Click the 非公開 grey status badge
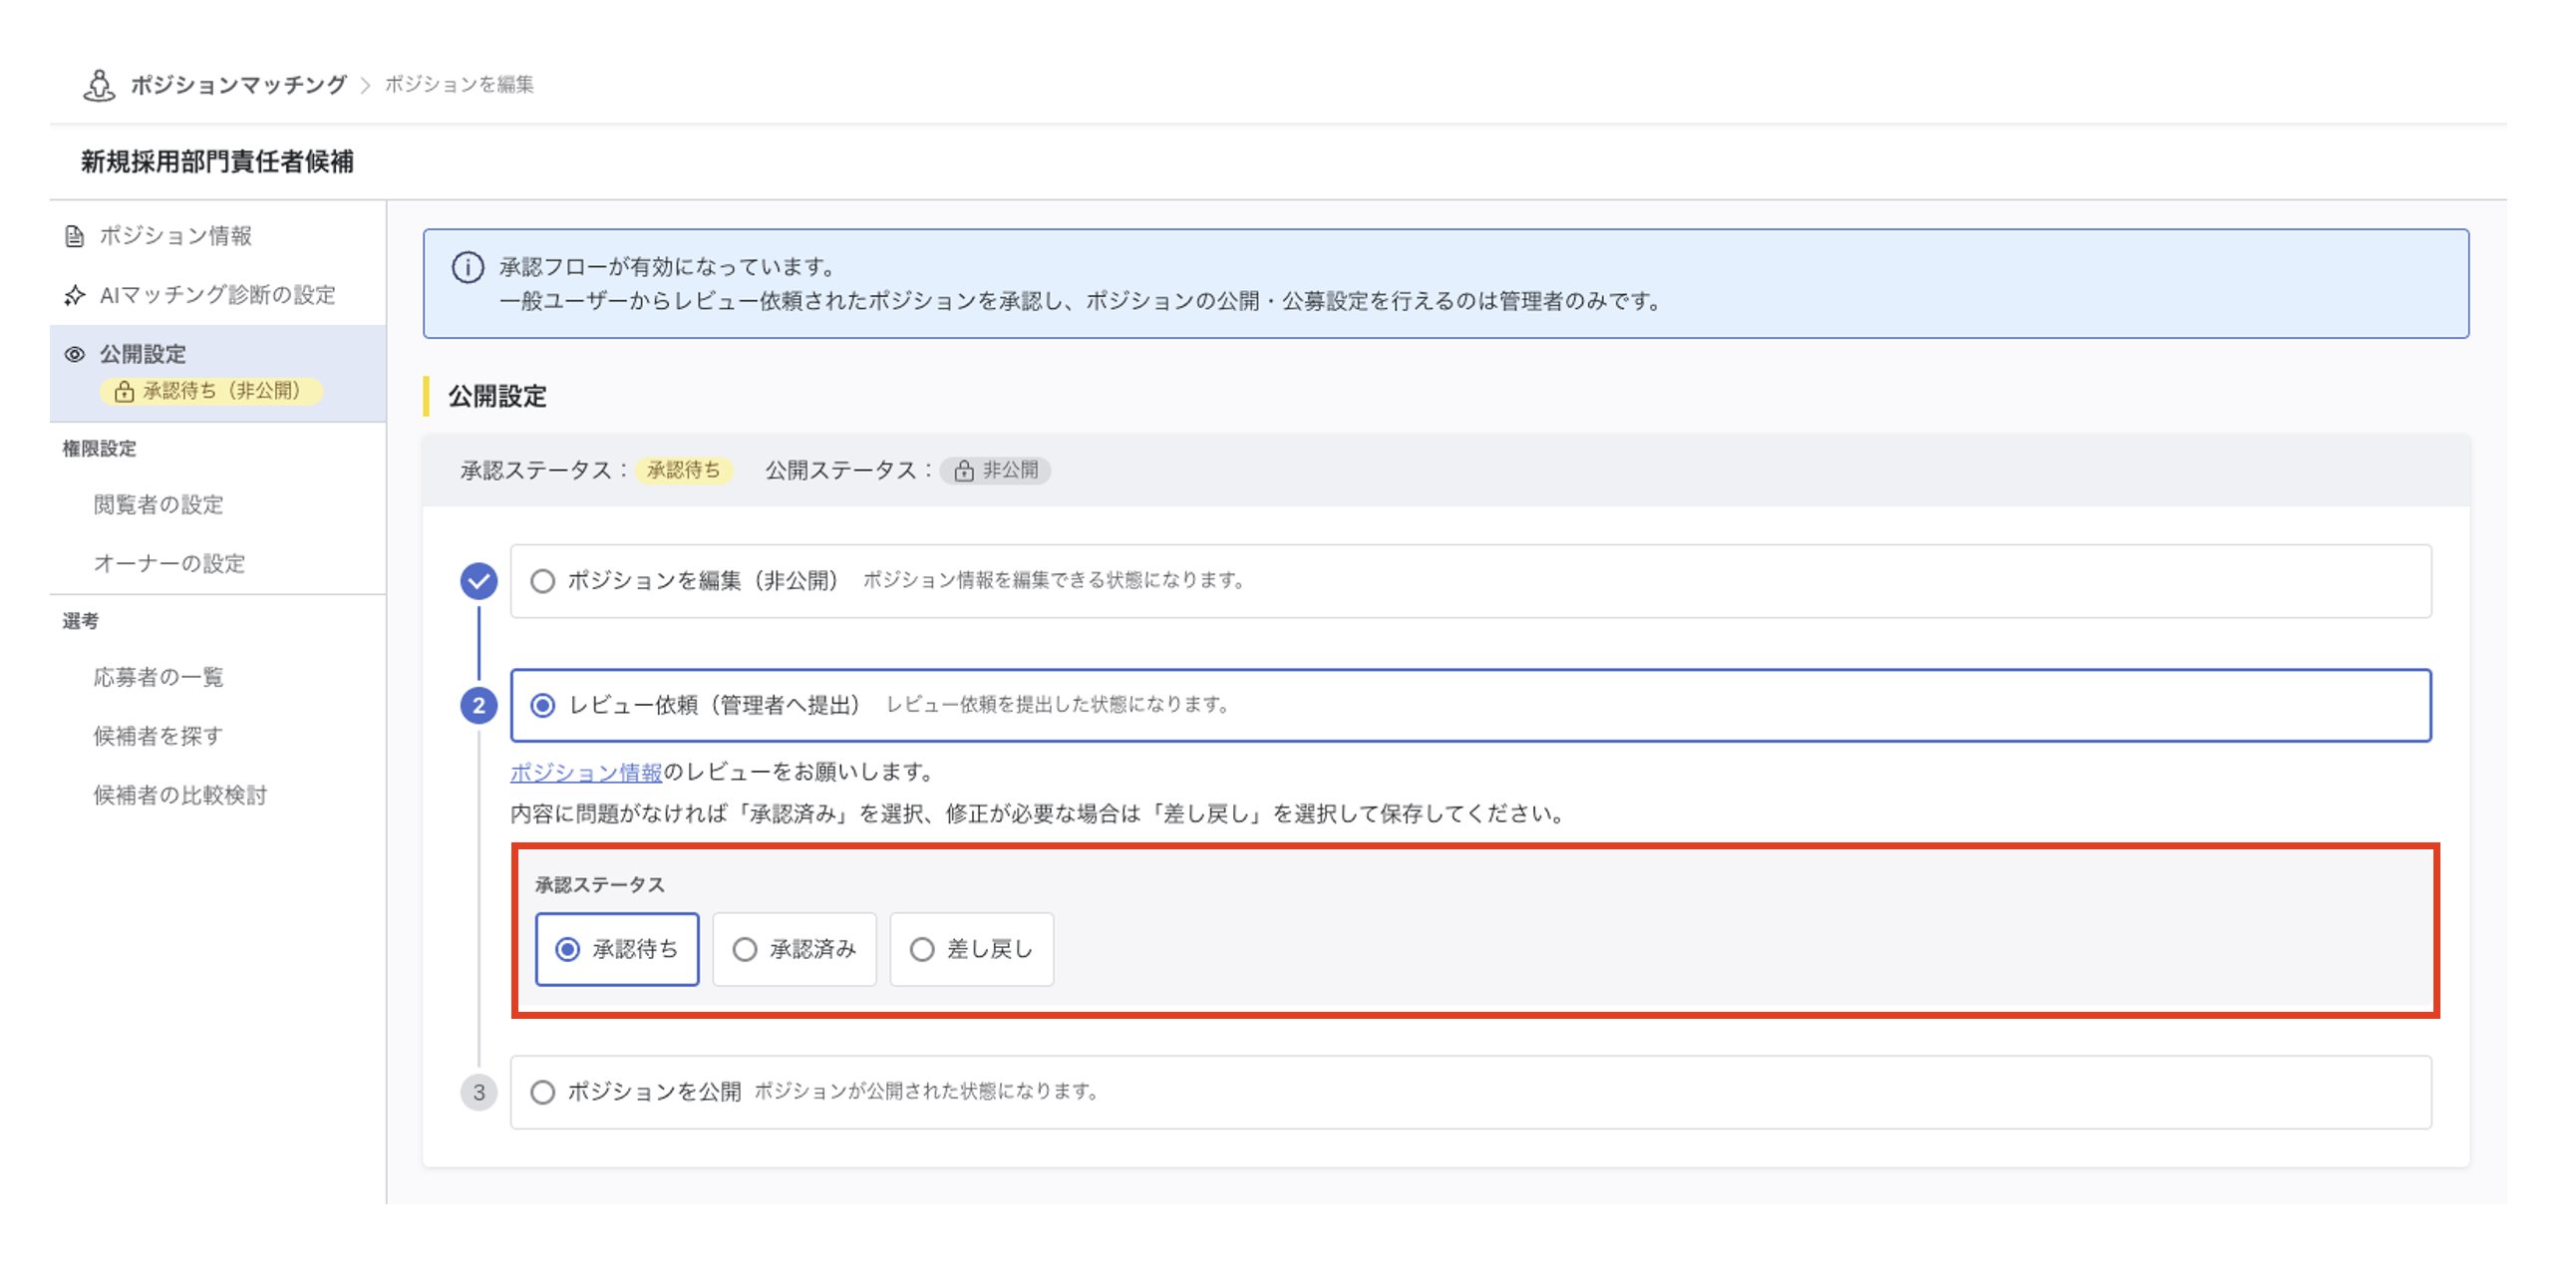Image resolution: width=2576 pixels, height=1286 pixels. pos(995,470)
